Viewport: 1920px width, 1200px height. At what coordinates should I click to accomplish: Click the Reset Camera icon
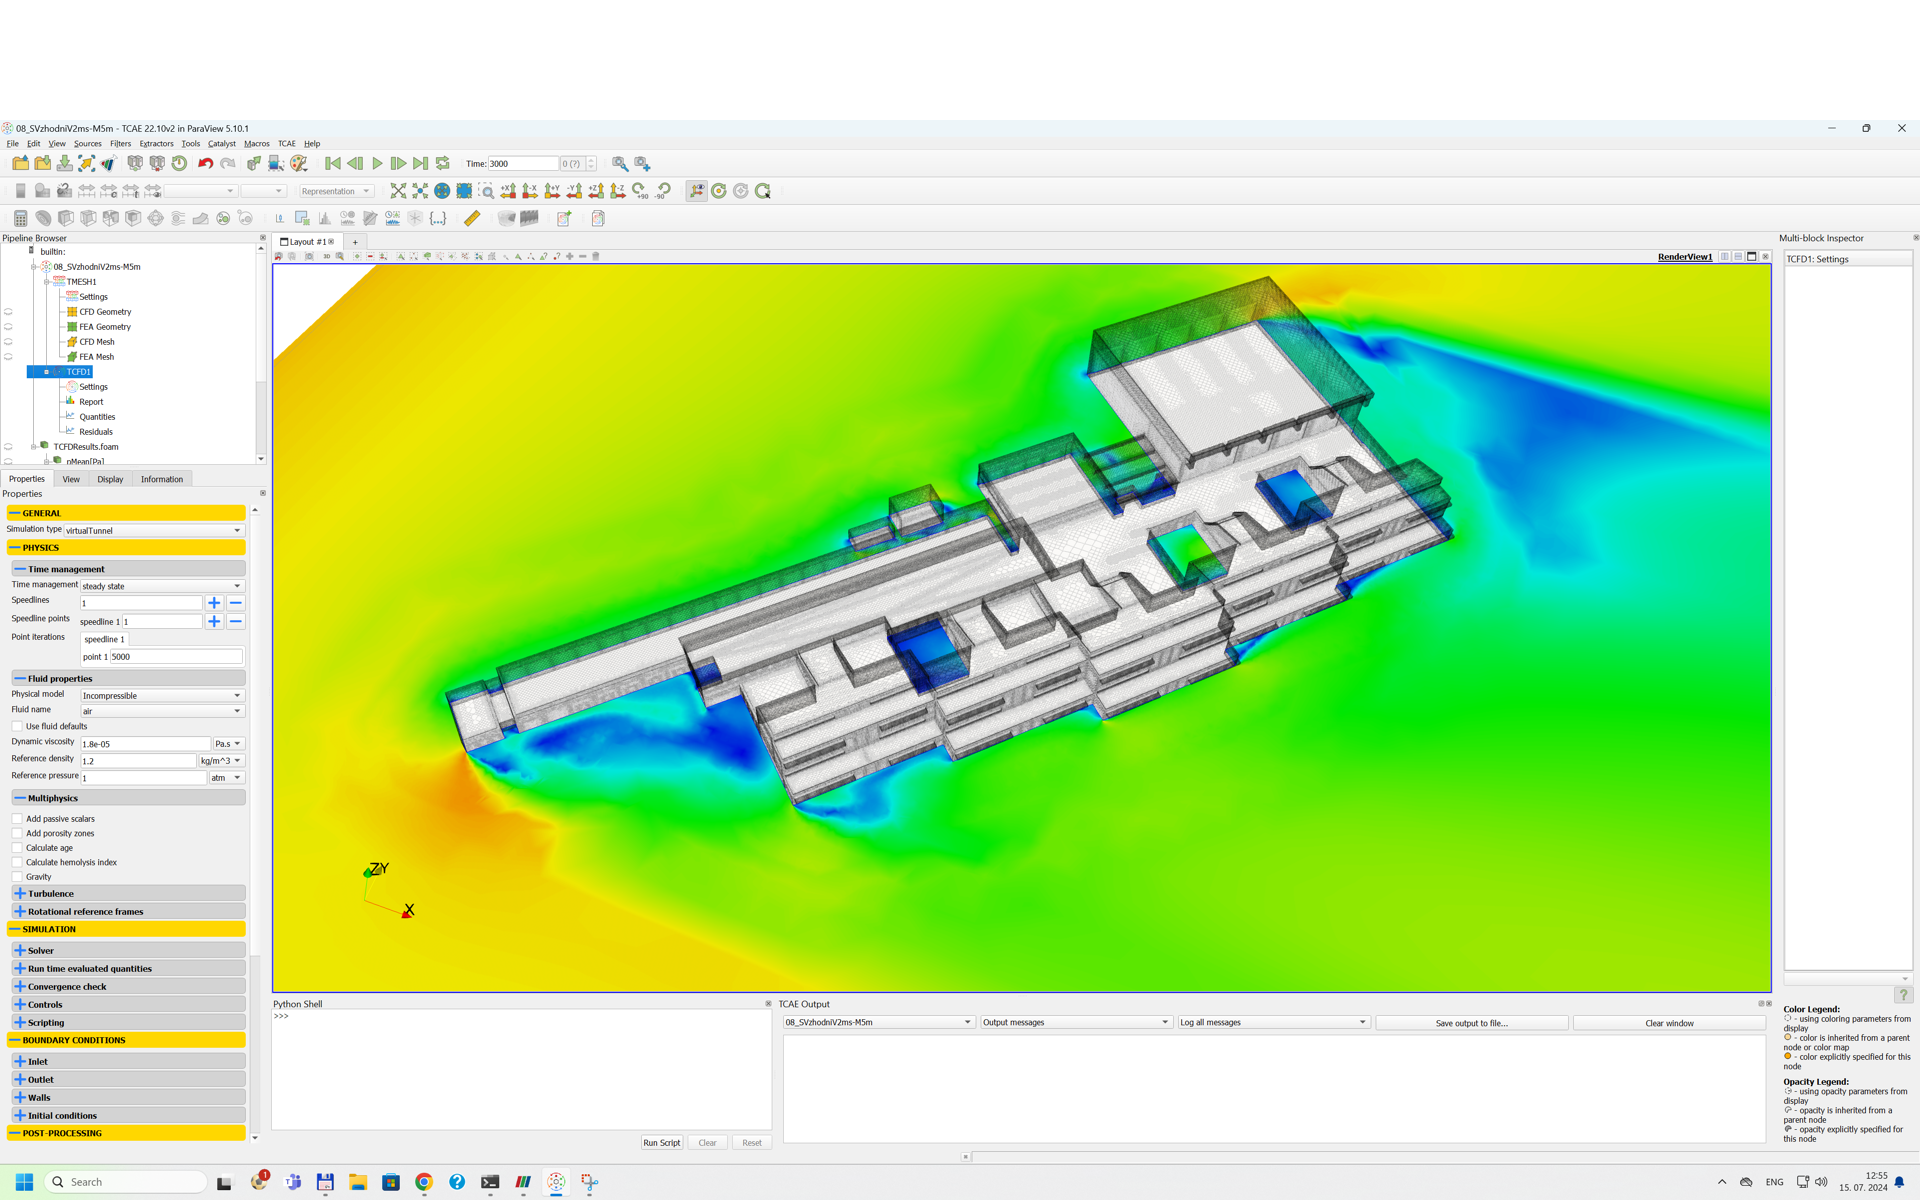pyautogui.click(x=398, y=191)
